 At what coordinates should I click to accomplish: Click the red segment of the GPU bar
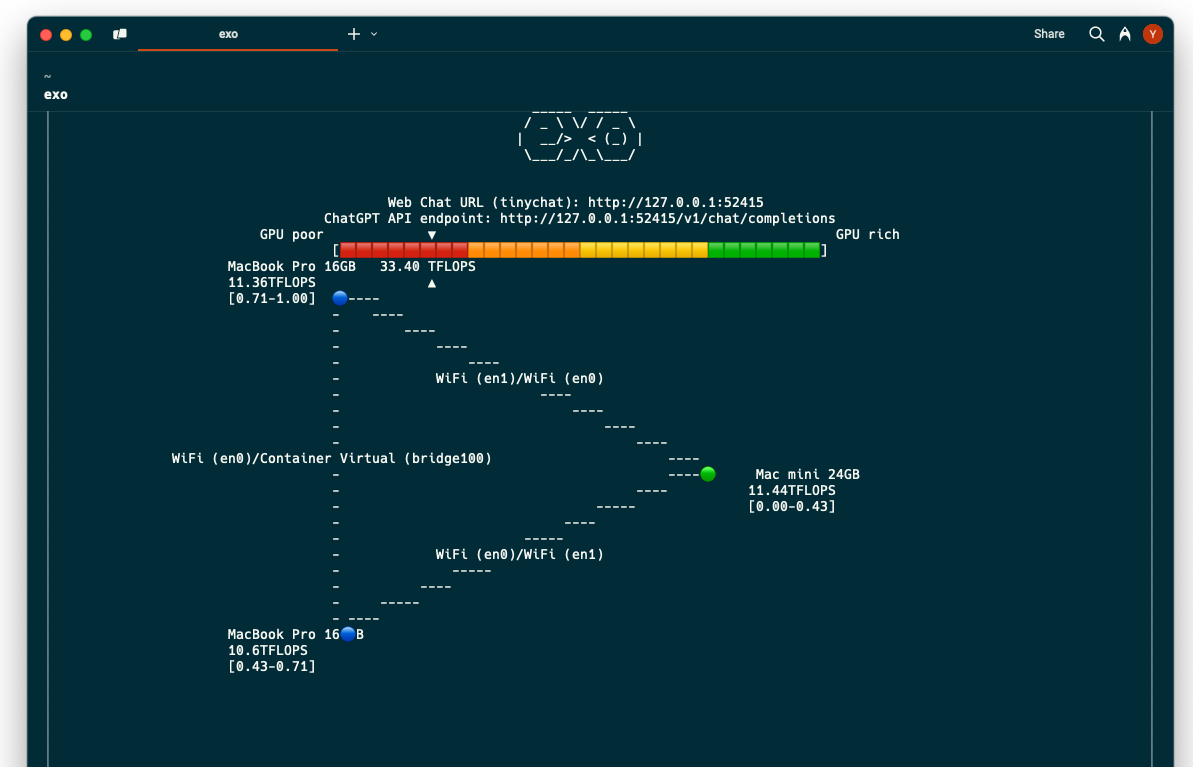[403, 250]
